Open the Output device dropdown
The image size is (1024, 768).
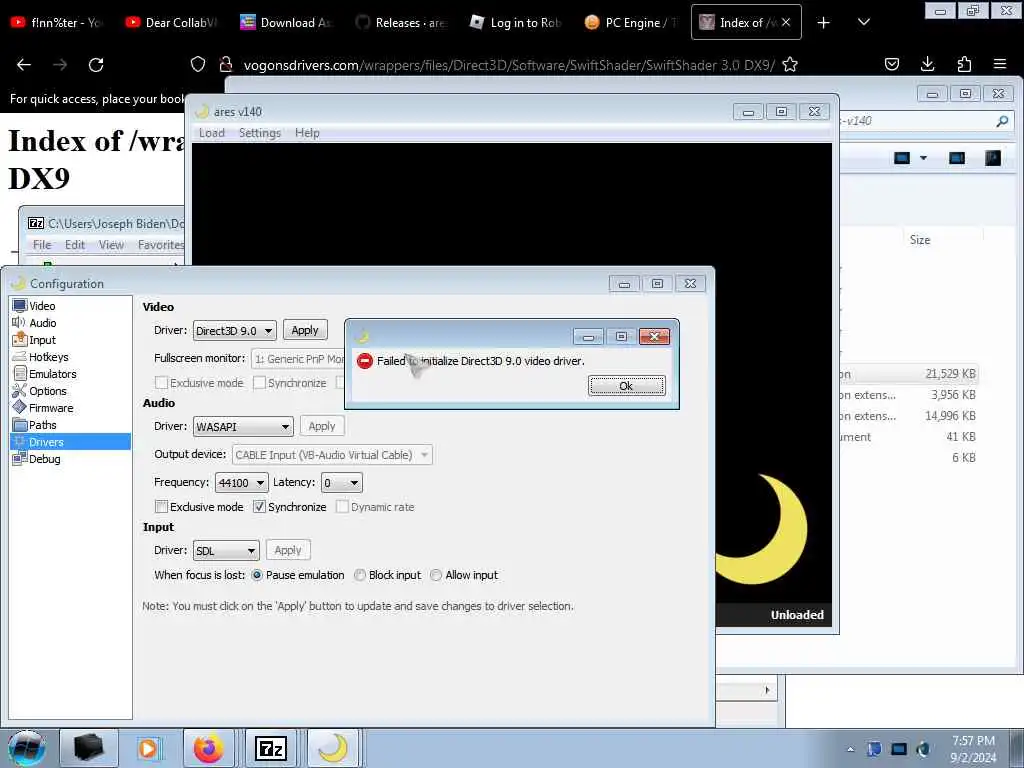[332, 455]
